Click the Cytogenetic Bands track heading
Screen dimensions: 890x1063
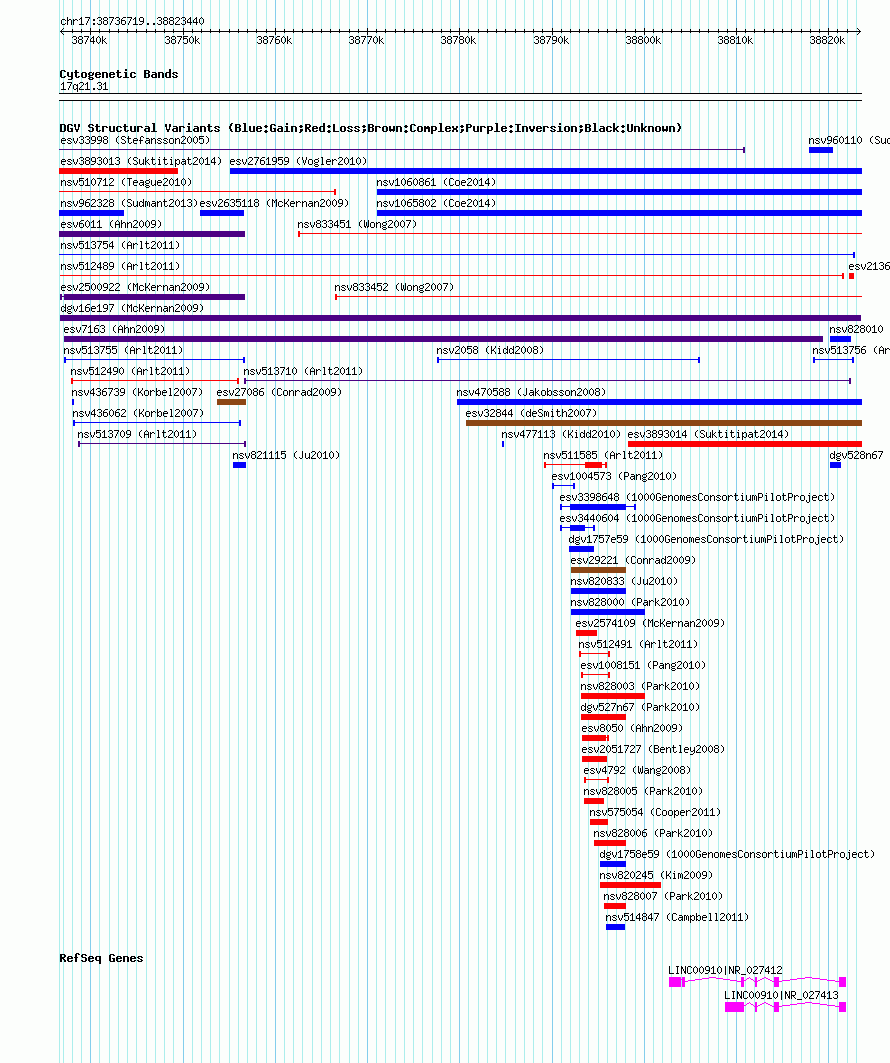(119, 75)
